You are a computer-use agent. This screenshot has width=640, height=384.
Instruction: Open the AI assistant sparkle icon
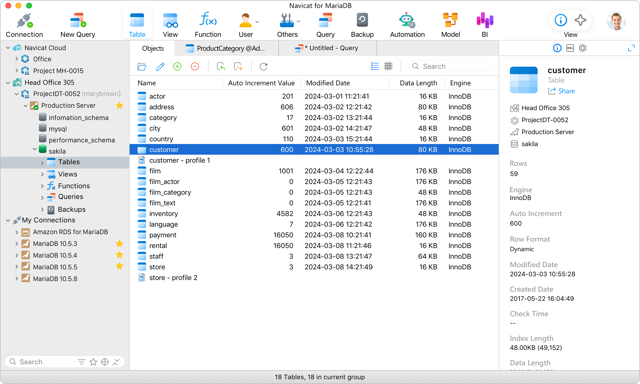580,20
